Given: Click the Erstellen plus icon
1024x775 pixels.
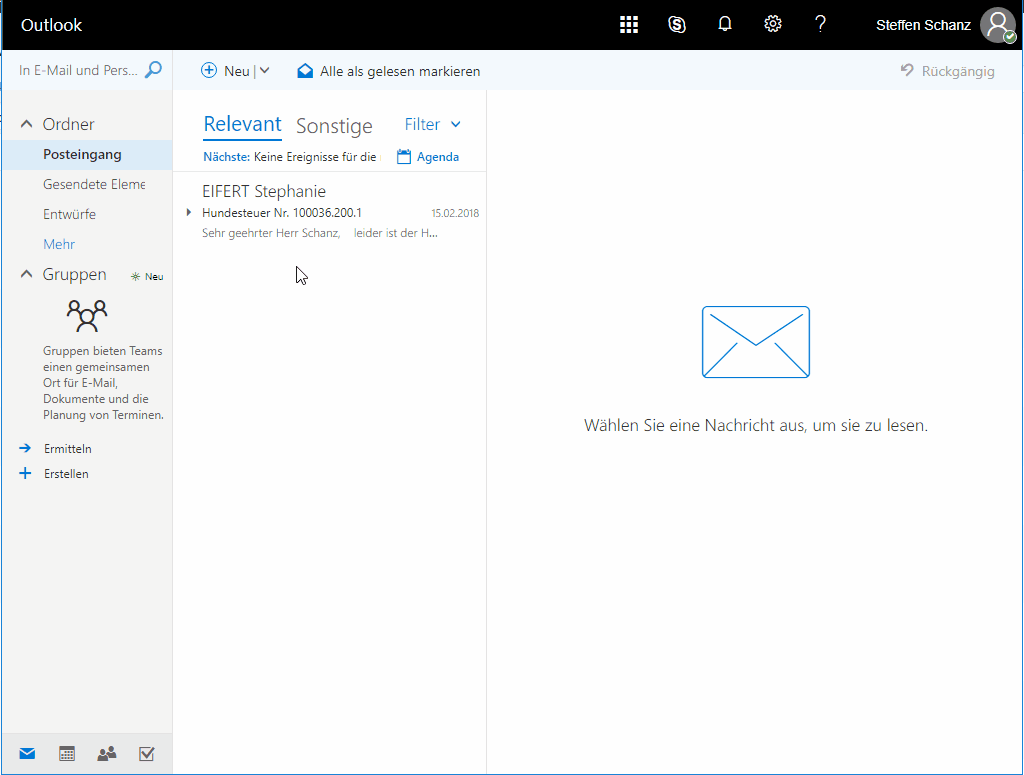Looking at the screenshot, I should [x=25, y=473].
